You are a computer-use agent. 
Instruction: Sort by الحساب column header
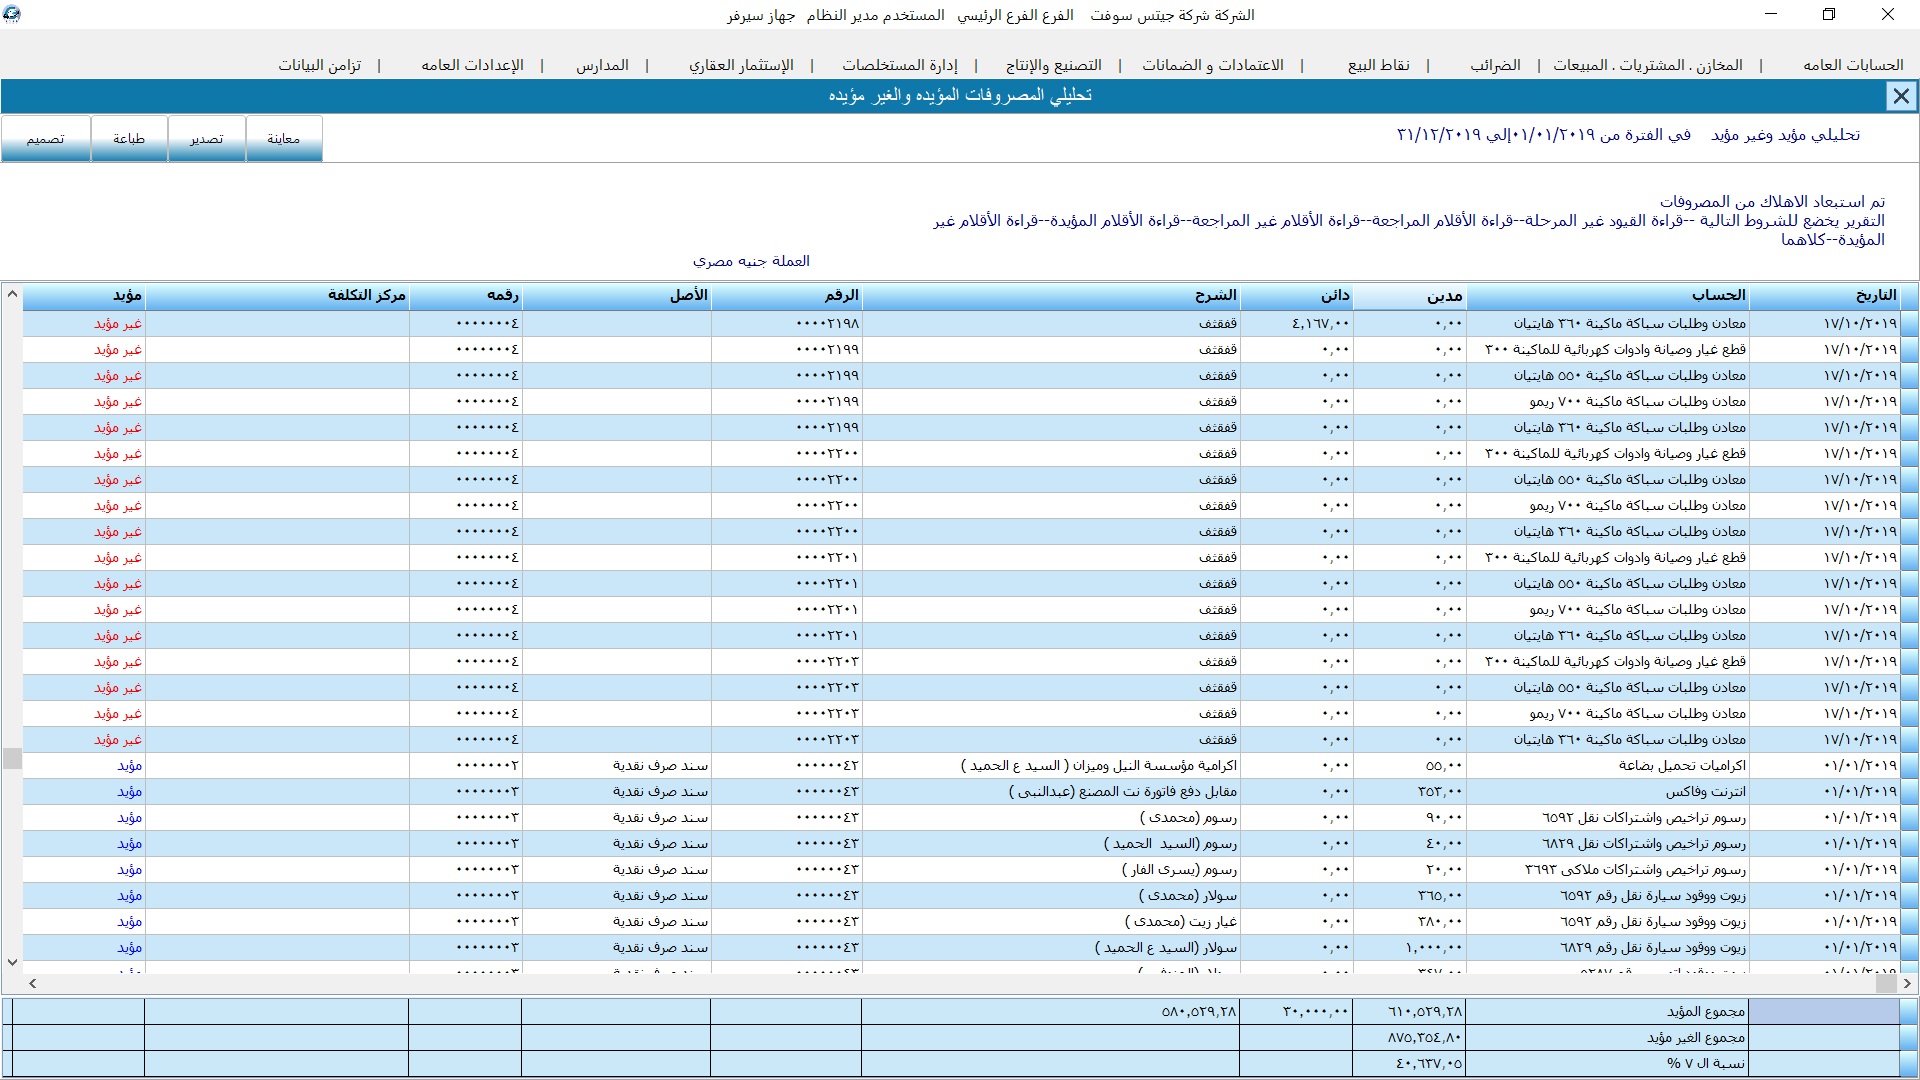point(1608,296)
